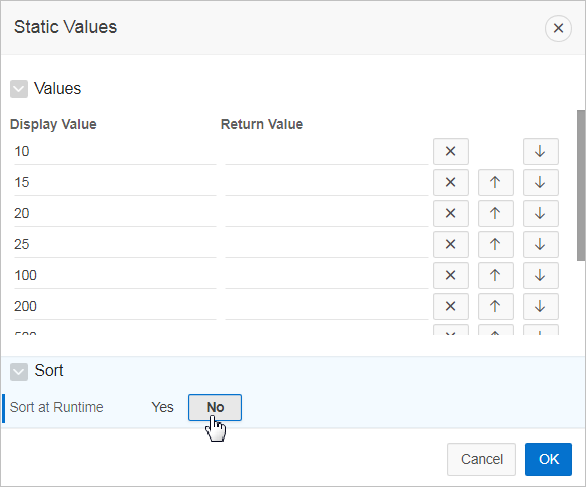Image resolution: width=586 pixels, height=487 pixels.
Task: Confirm static values with OK
Action: click(548, 459)
